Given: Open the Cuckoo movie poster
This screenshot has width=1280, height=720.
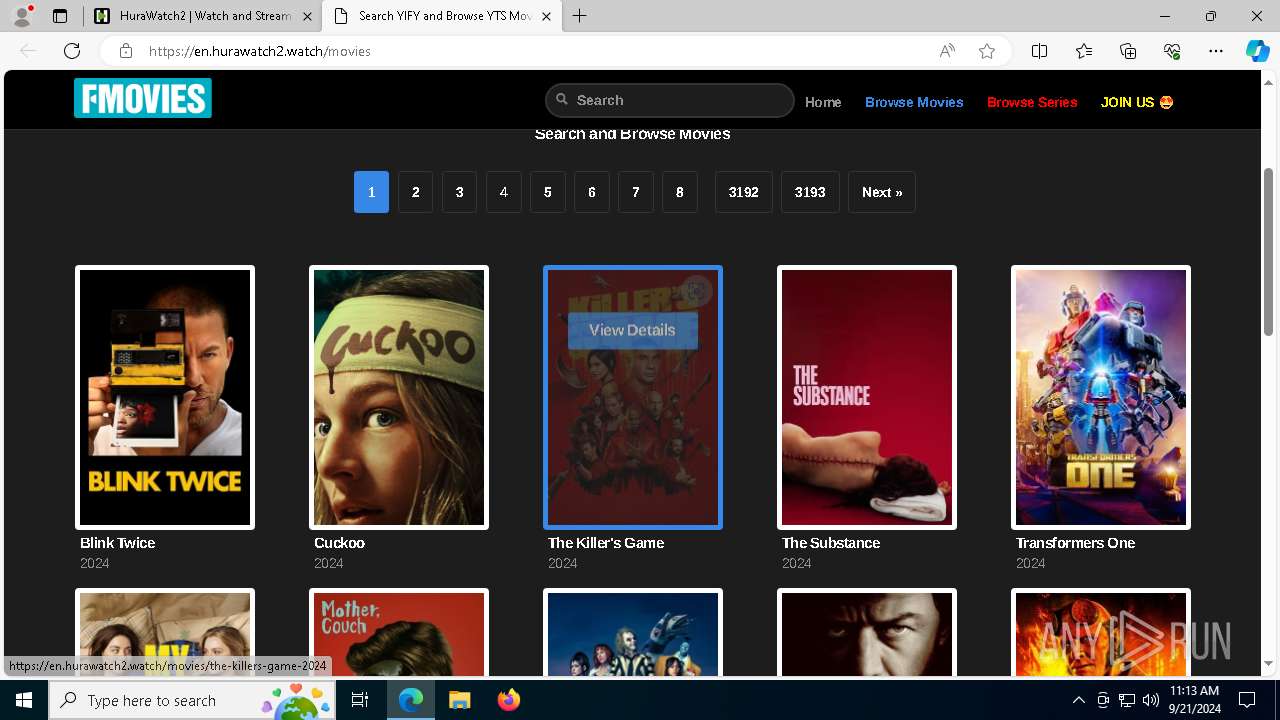Looking at the screenshot, I should (399, 397).
